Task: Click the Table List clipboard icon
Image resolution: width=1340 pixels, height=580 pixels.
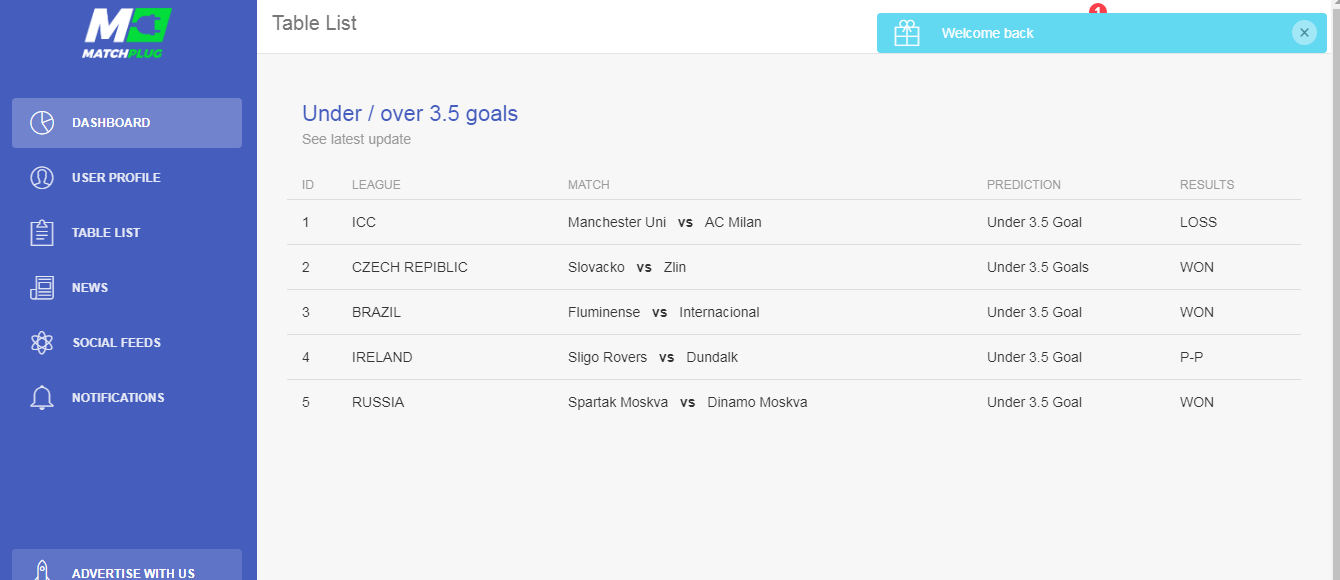Action: tap(42, 233)
